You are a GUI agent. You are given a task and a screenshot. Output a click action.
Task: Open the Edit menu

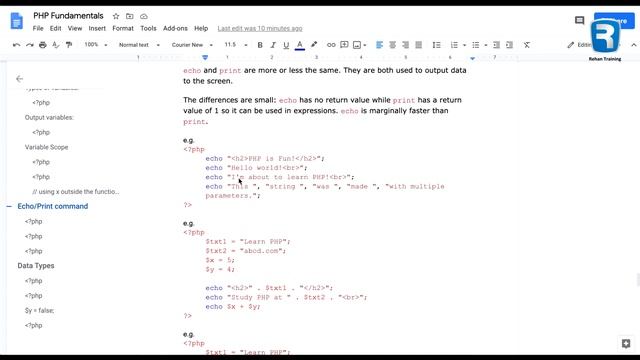(56, 28)
